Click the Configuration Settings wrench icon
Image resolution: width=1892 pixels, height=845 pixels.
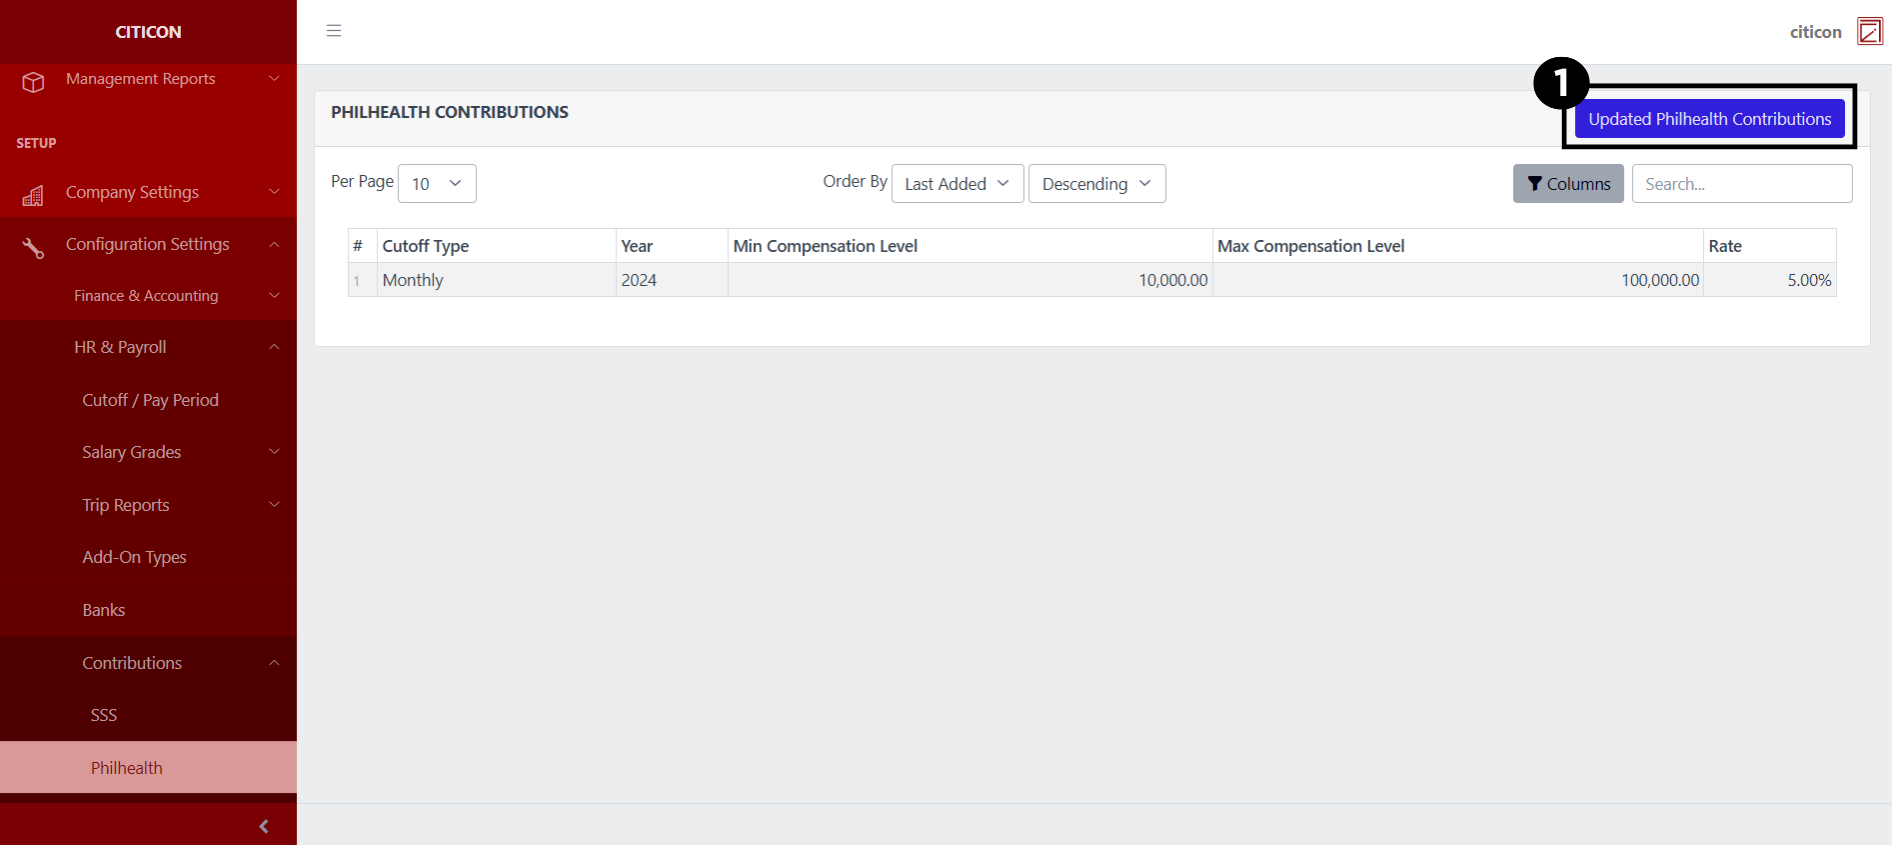click(33, 247)
